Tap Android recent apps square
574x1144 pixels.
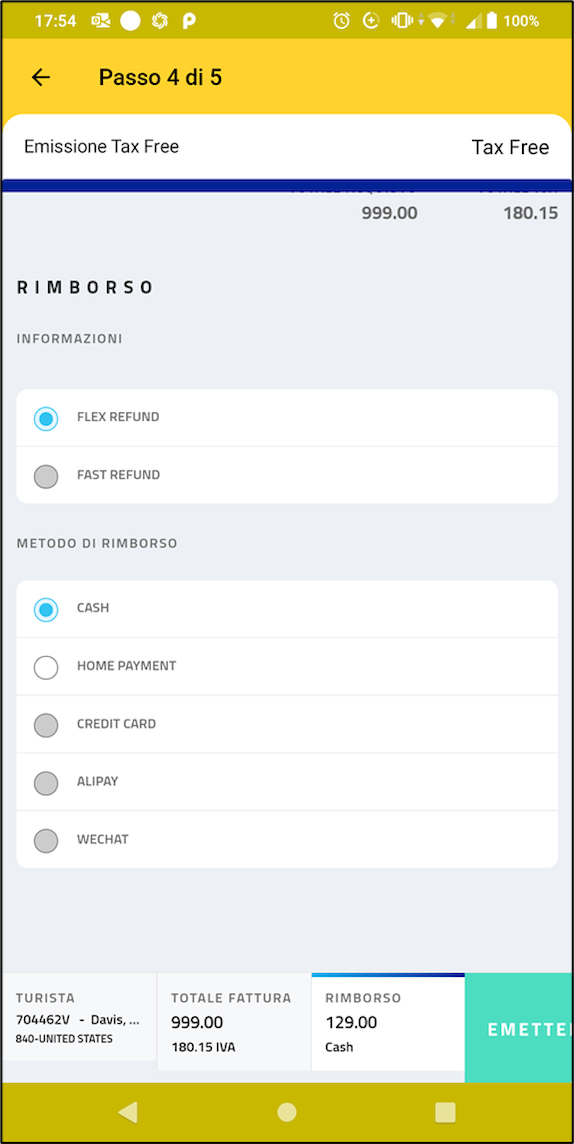click(x=445, y=1111)
